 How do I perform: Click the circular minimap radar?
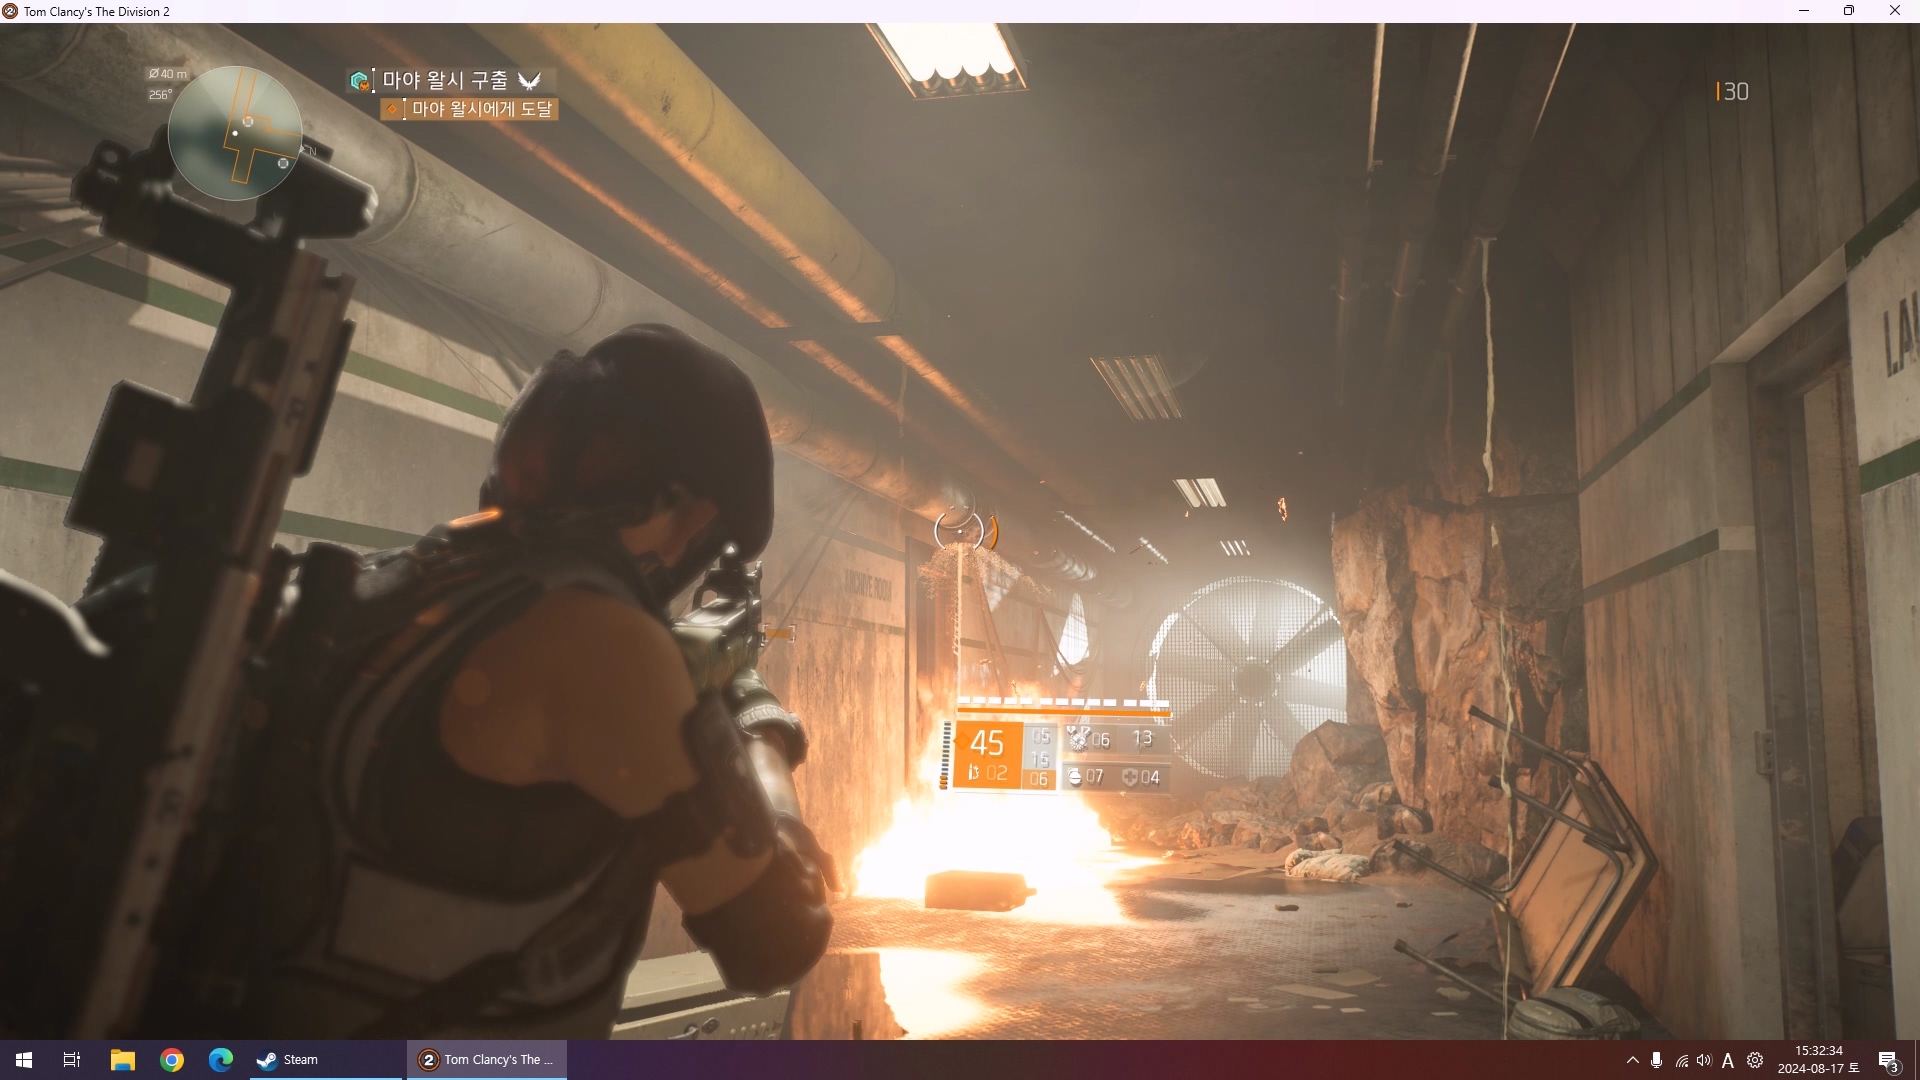pyautogui.click(x=235, y=133)
